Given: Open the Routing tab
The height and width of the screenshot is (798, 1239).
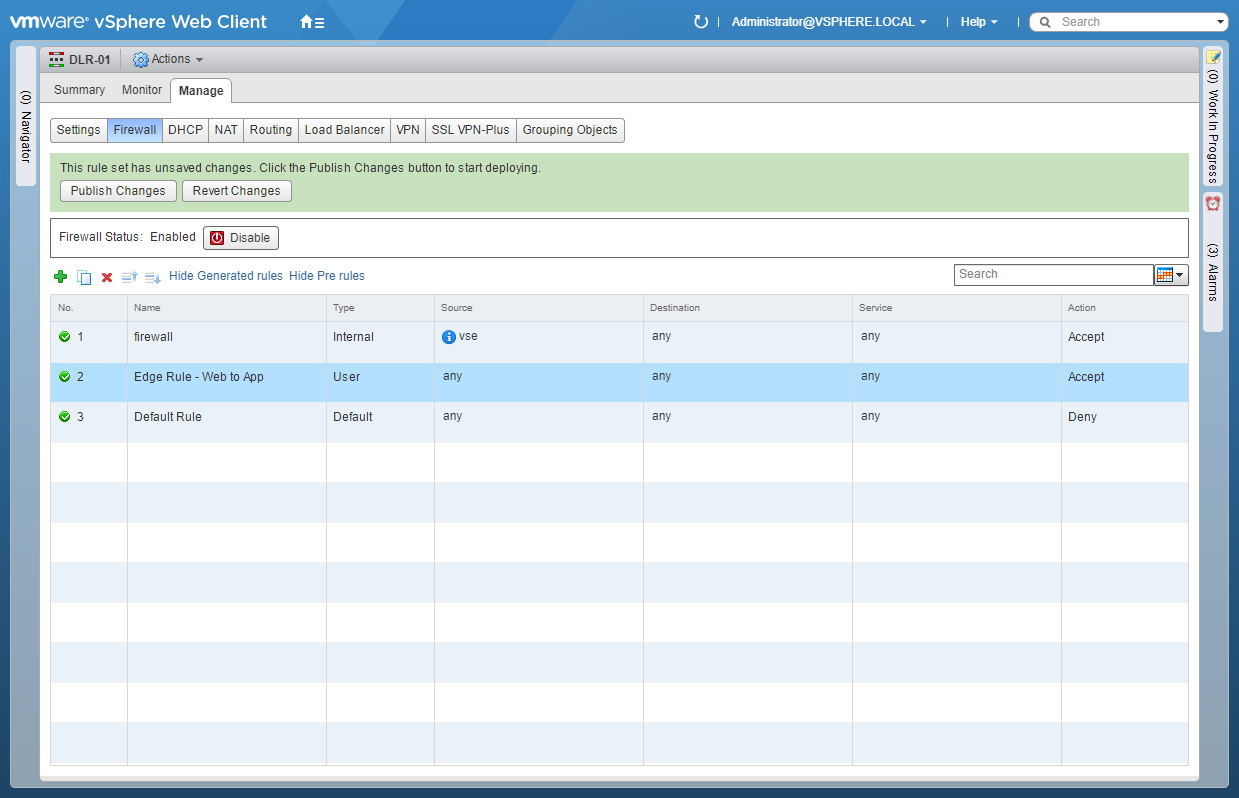Looking at the screenshot, I should [271, 130].
